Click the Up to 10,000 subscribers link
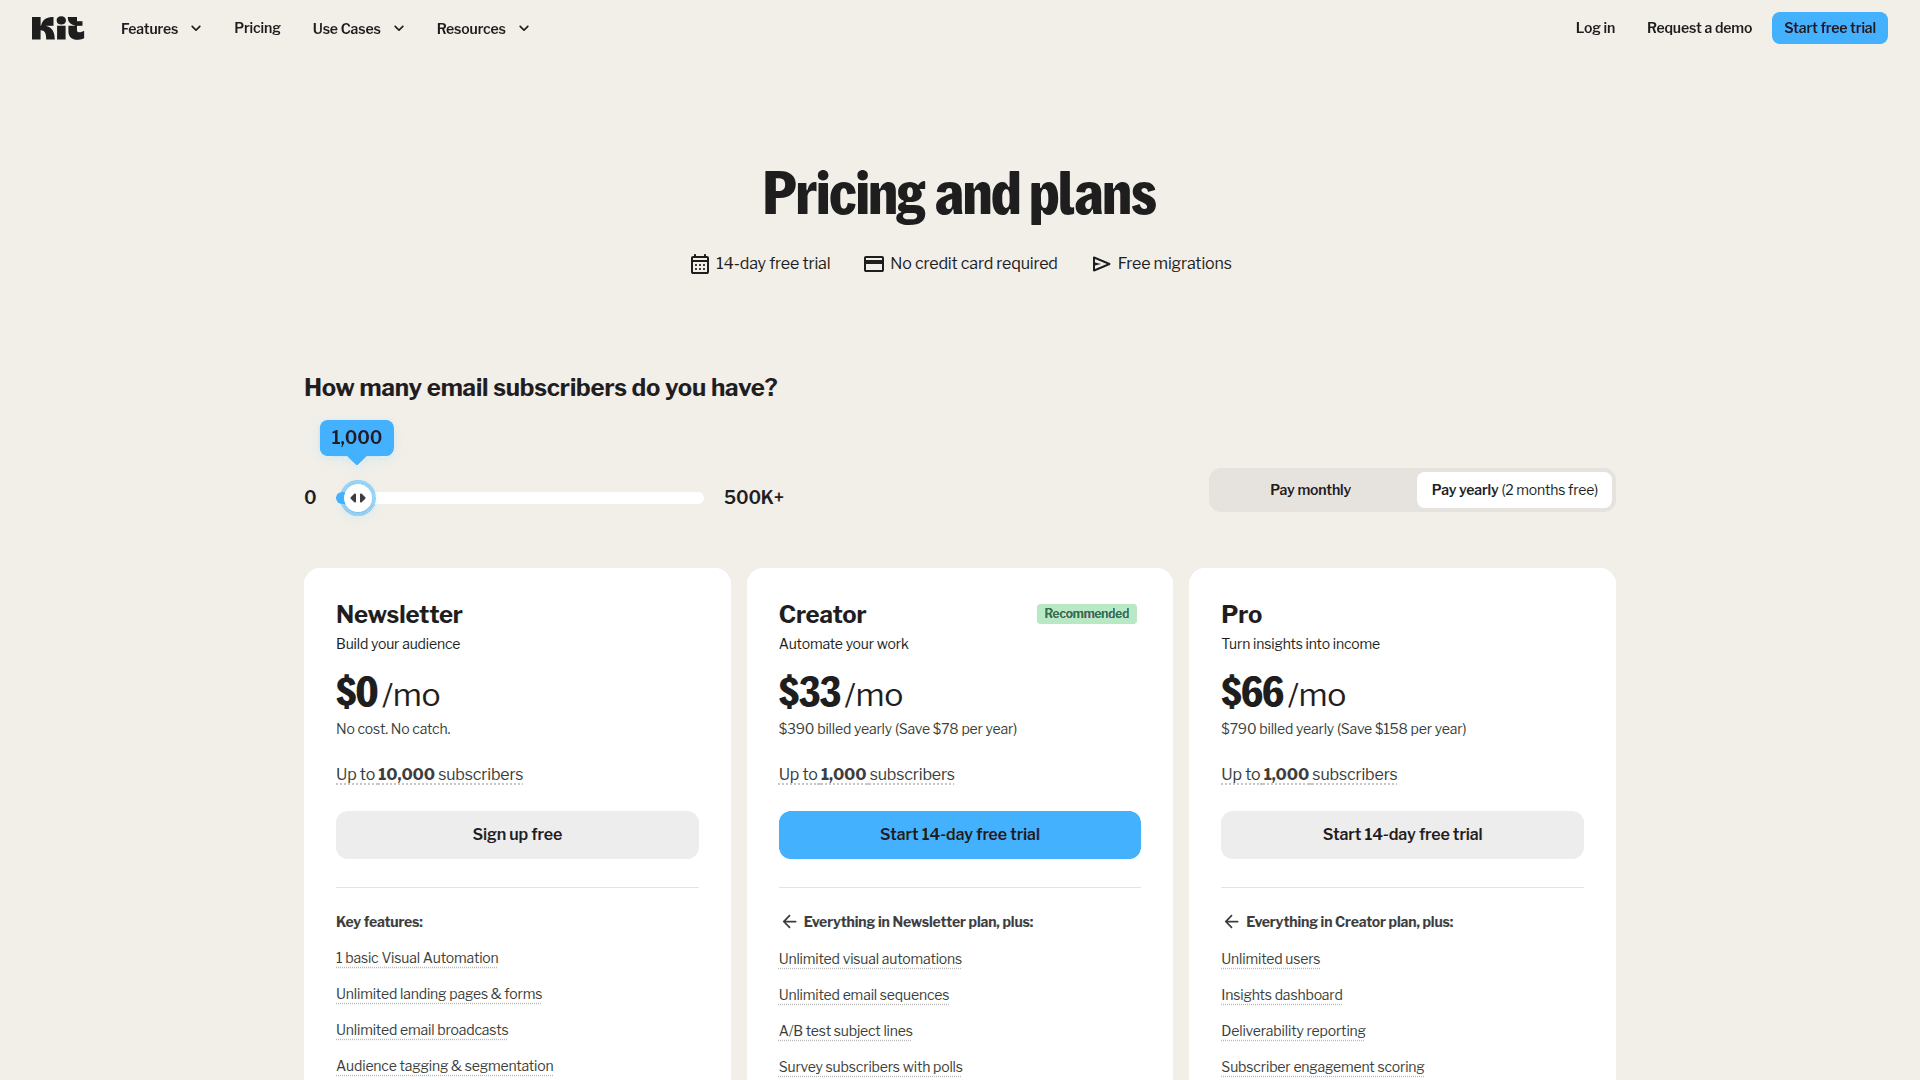1920x1080 pixels. [x=428, y=774]
